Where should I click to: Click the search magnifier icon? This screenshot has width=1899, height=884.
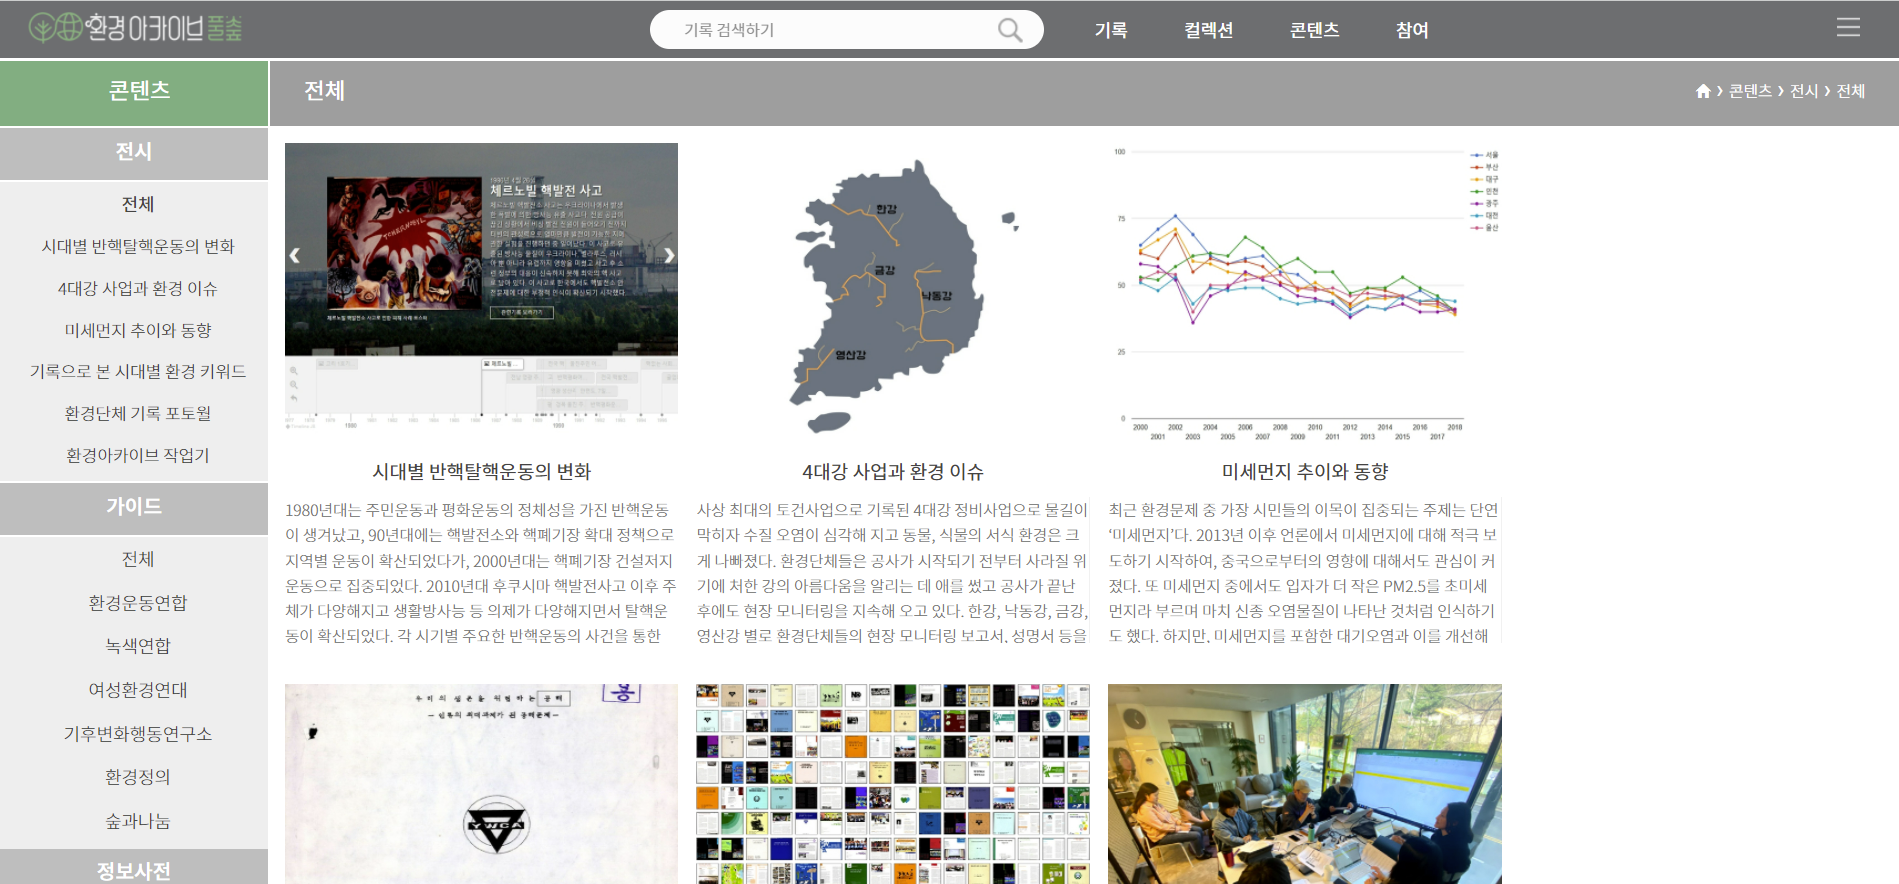1010,30
